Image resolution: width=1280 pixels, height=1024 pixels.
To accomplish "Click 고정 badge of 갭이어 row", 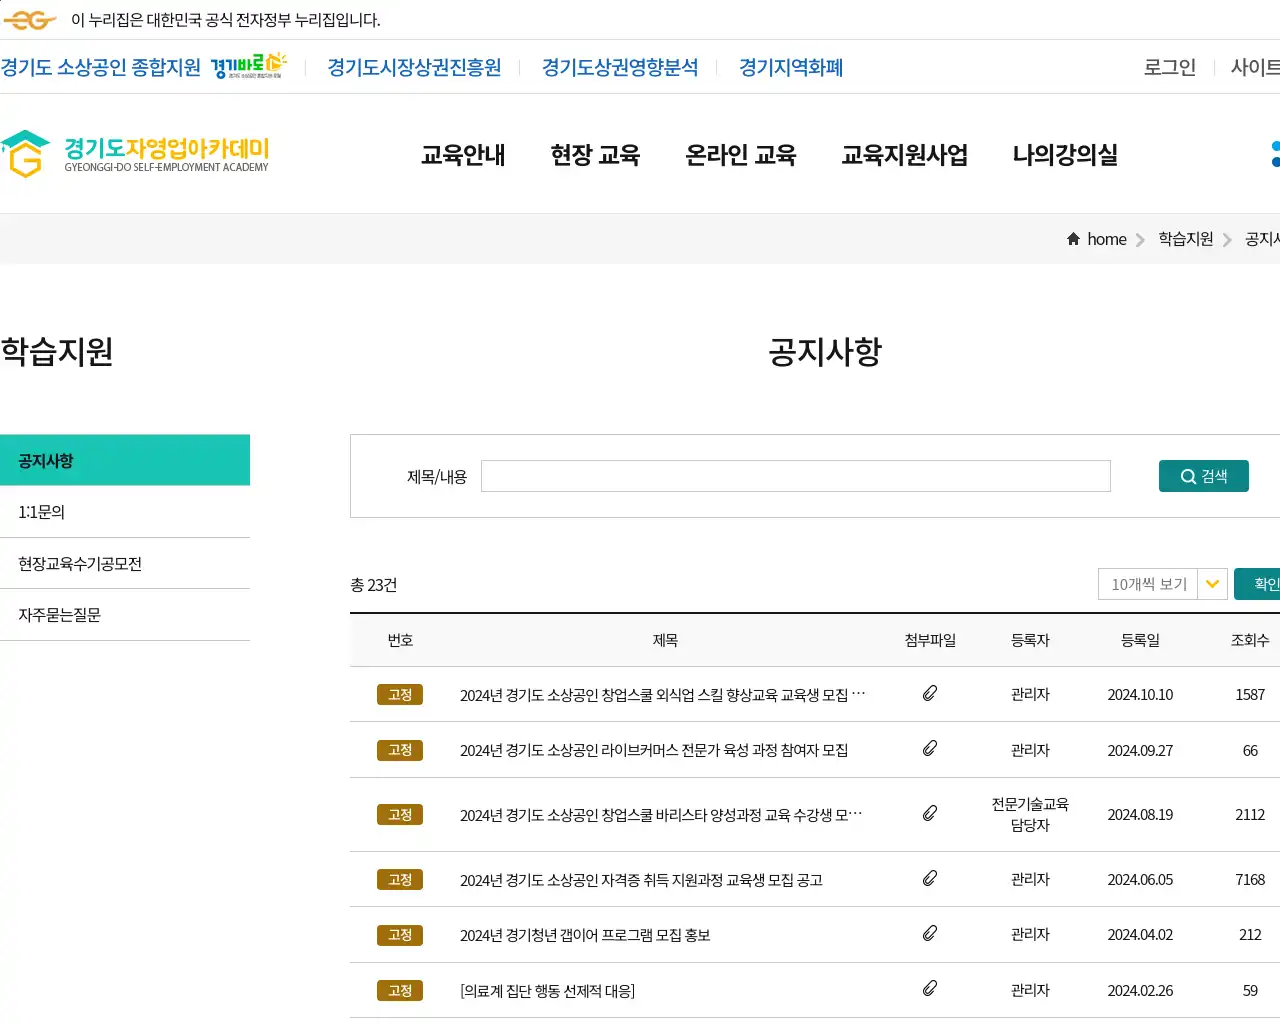I will click(400, 935).
